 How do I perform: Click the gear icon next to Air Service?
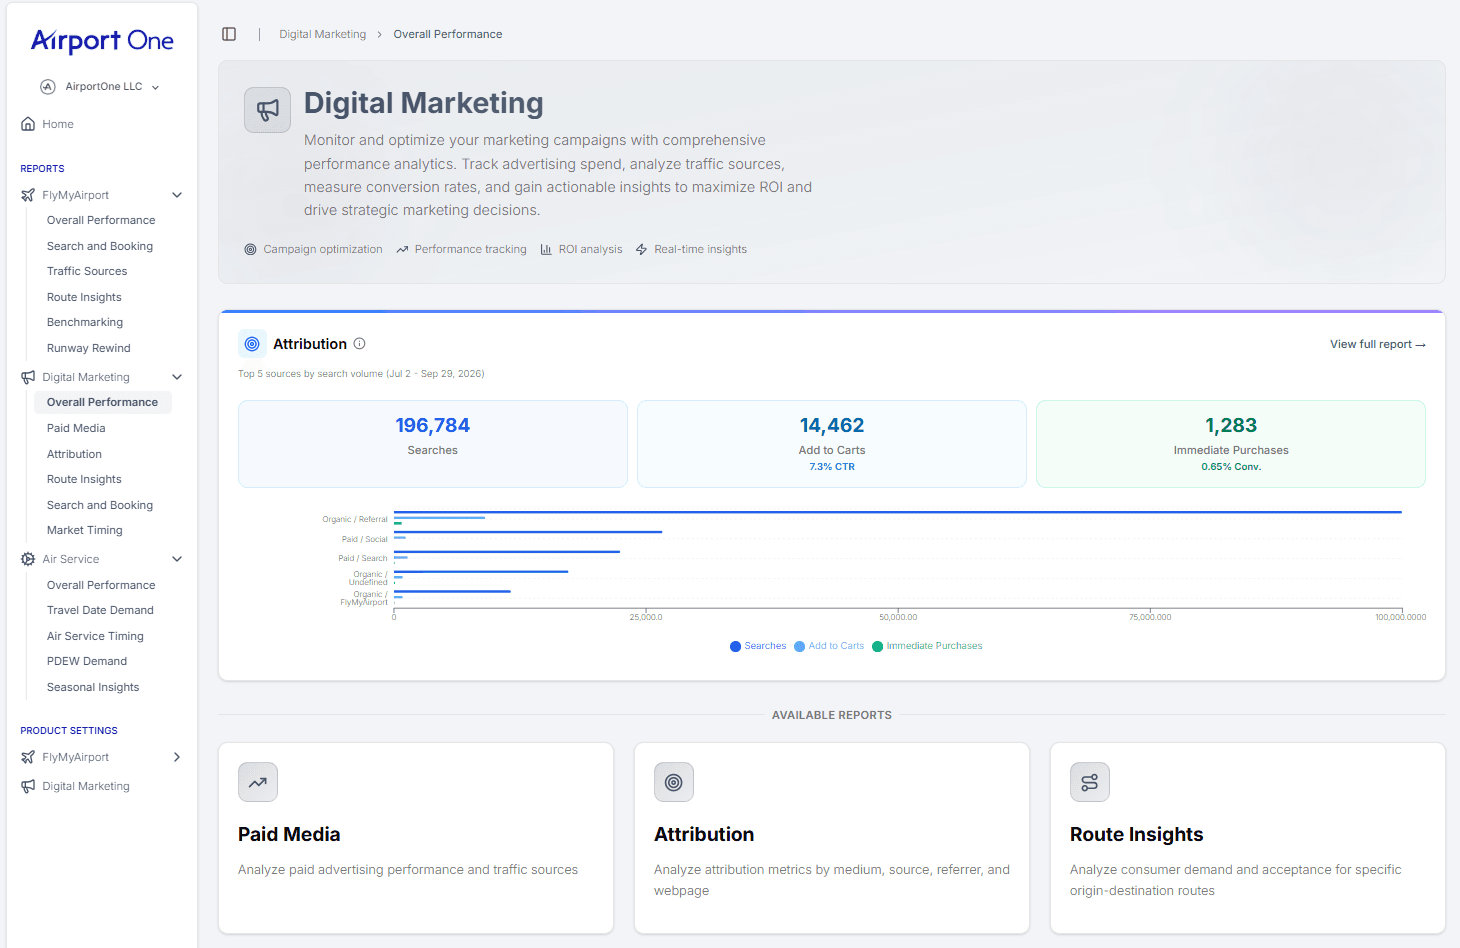(28, 559)
